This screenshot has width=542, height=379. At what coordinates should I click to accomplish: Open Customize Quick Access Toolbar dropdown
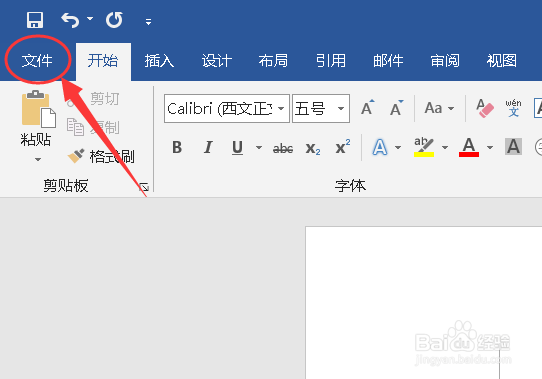(148, 22)
